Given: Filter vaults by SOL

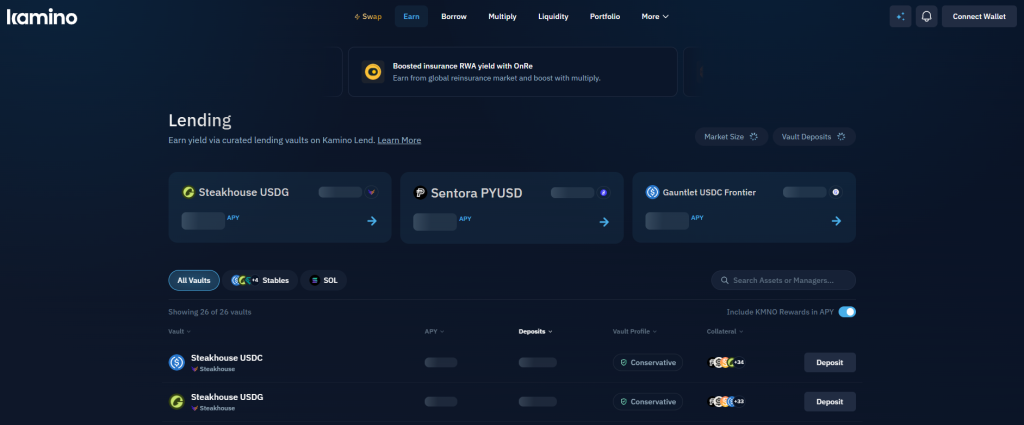Looking at the screenshot, I should pos(324,280).
